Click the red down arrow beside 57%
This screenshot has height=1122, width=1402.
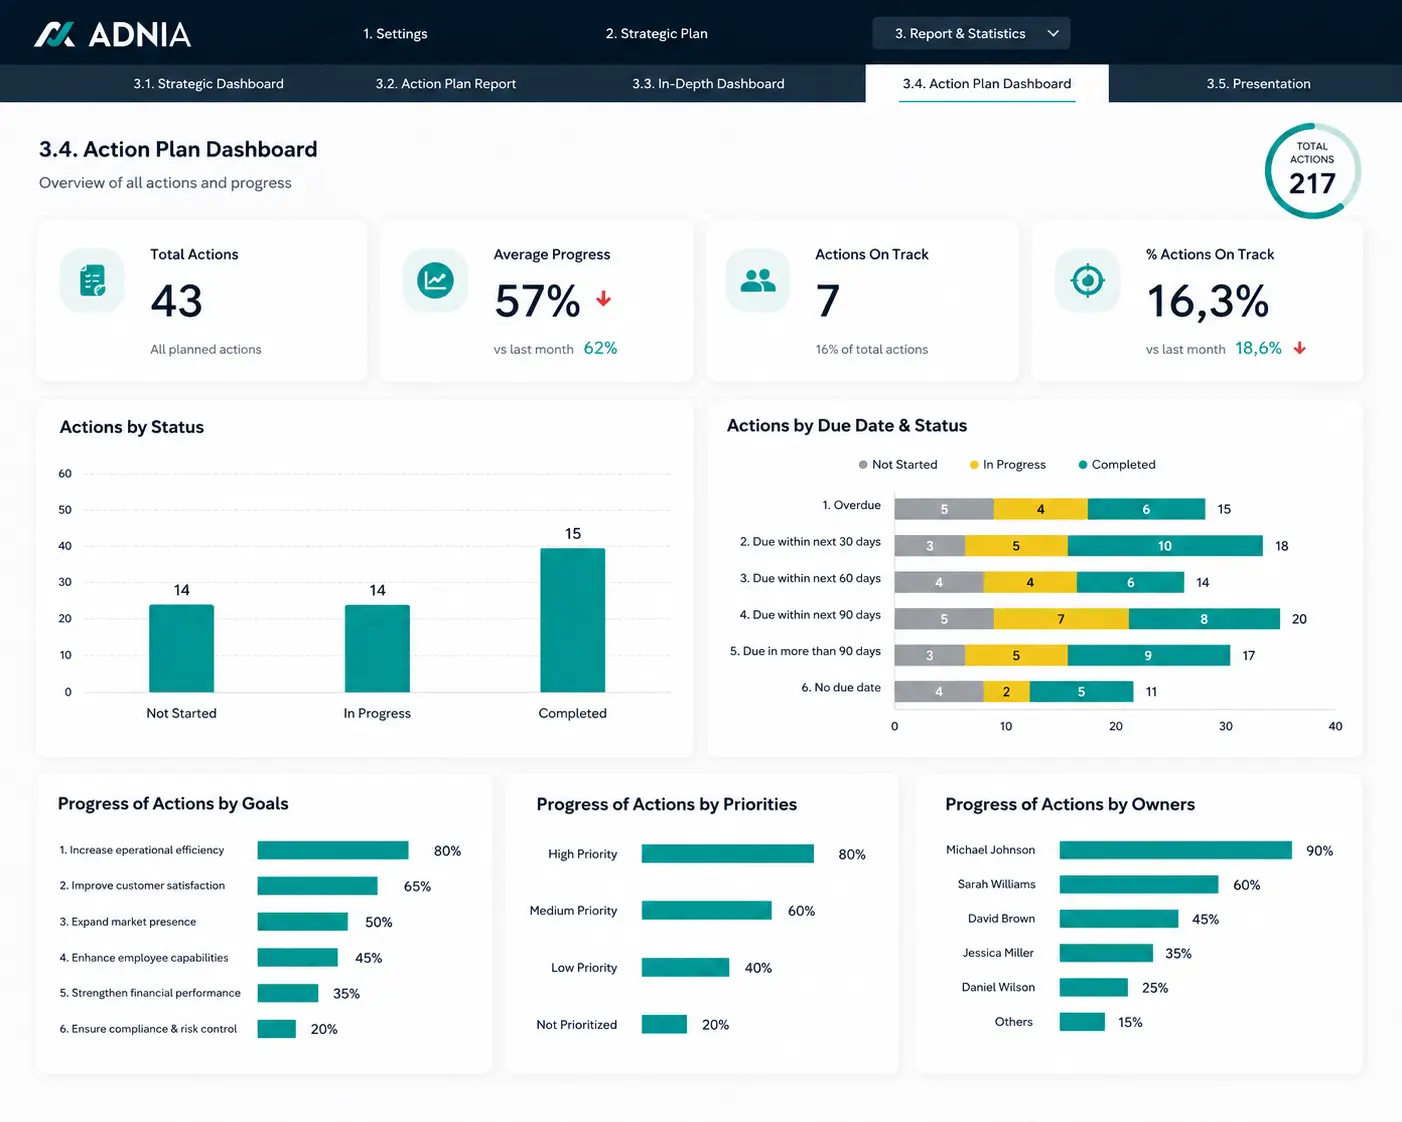[x=603, y=299]
